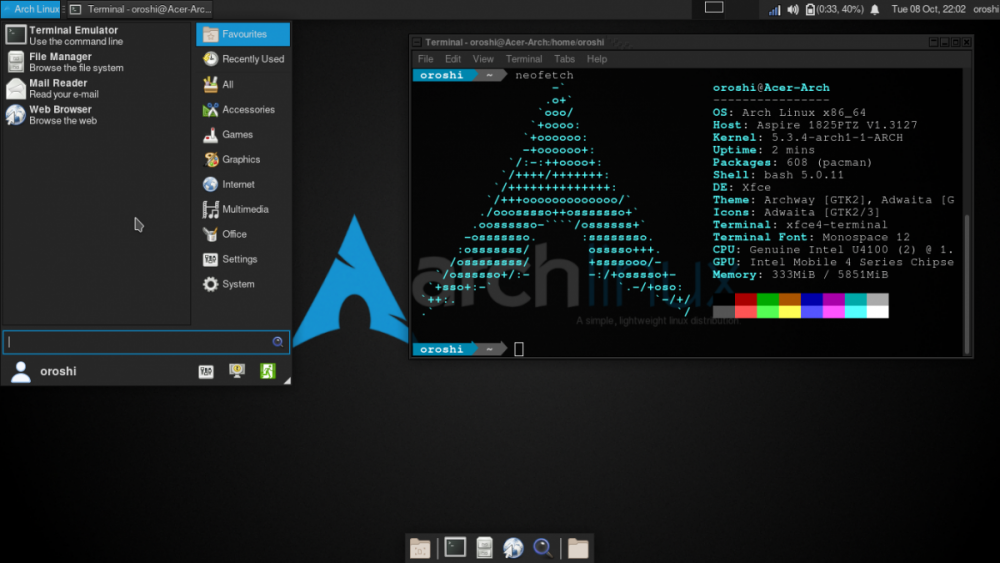Open the terminal View menu

[x=483, y=59]
